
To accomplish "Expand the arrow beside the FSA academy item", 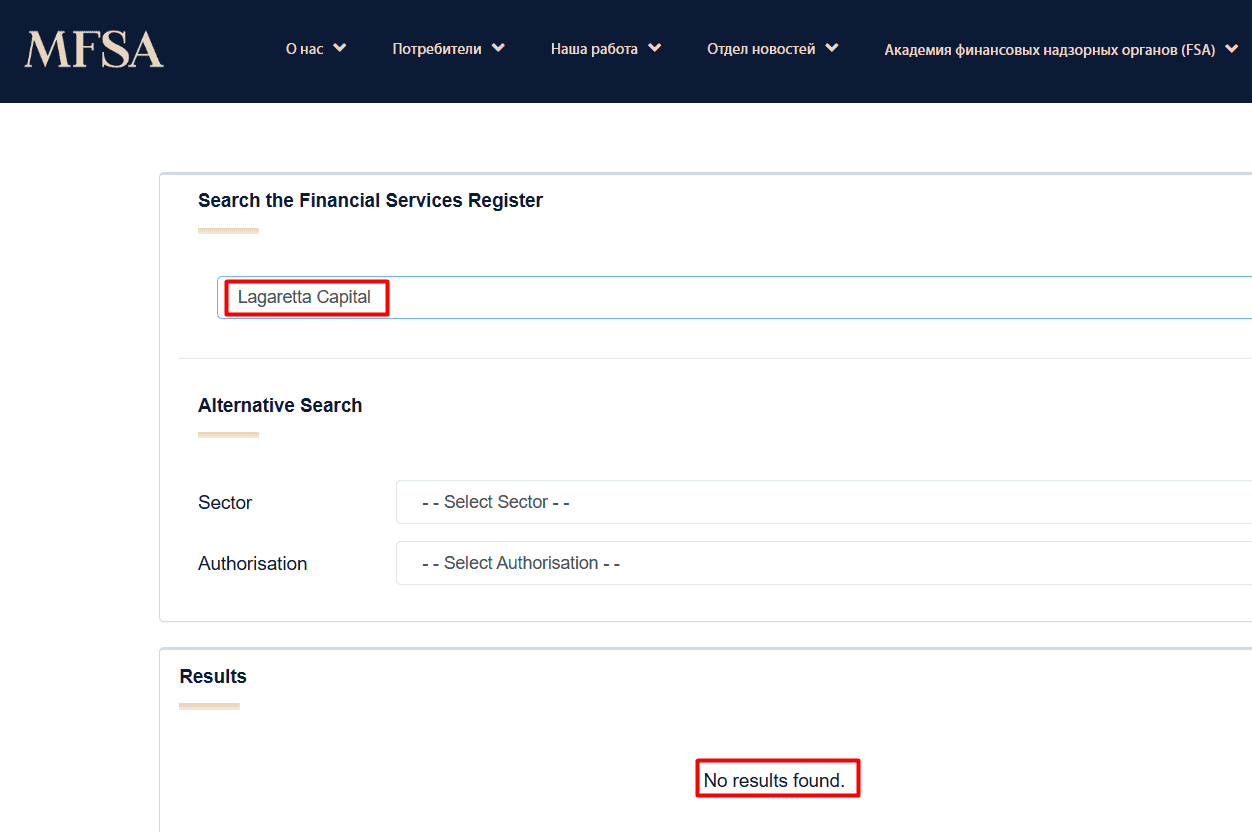I will [x=1234, y=49].
